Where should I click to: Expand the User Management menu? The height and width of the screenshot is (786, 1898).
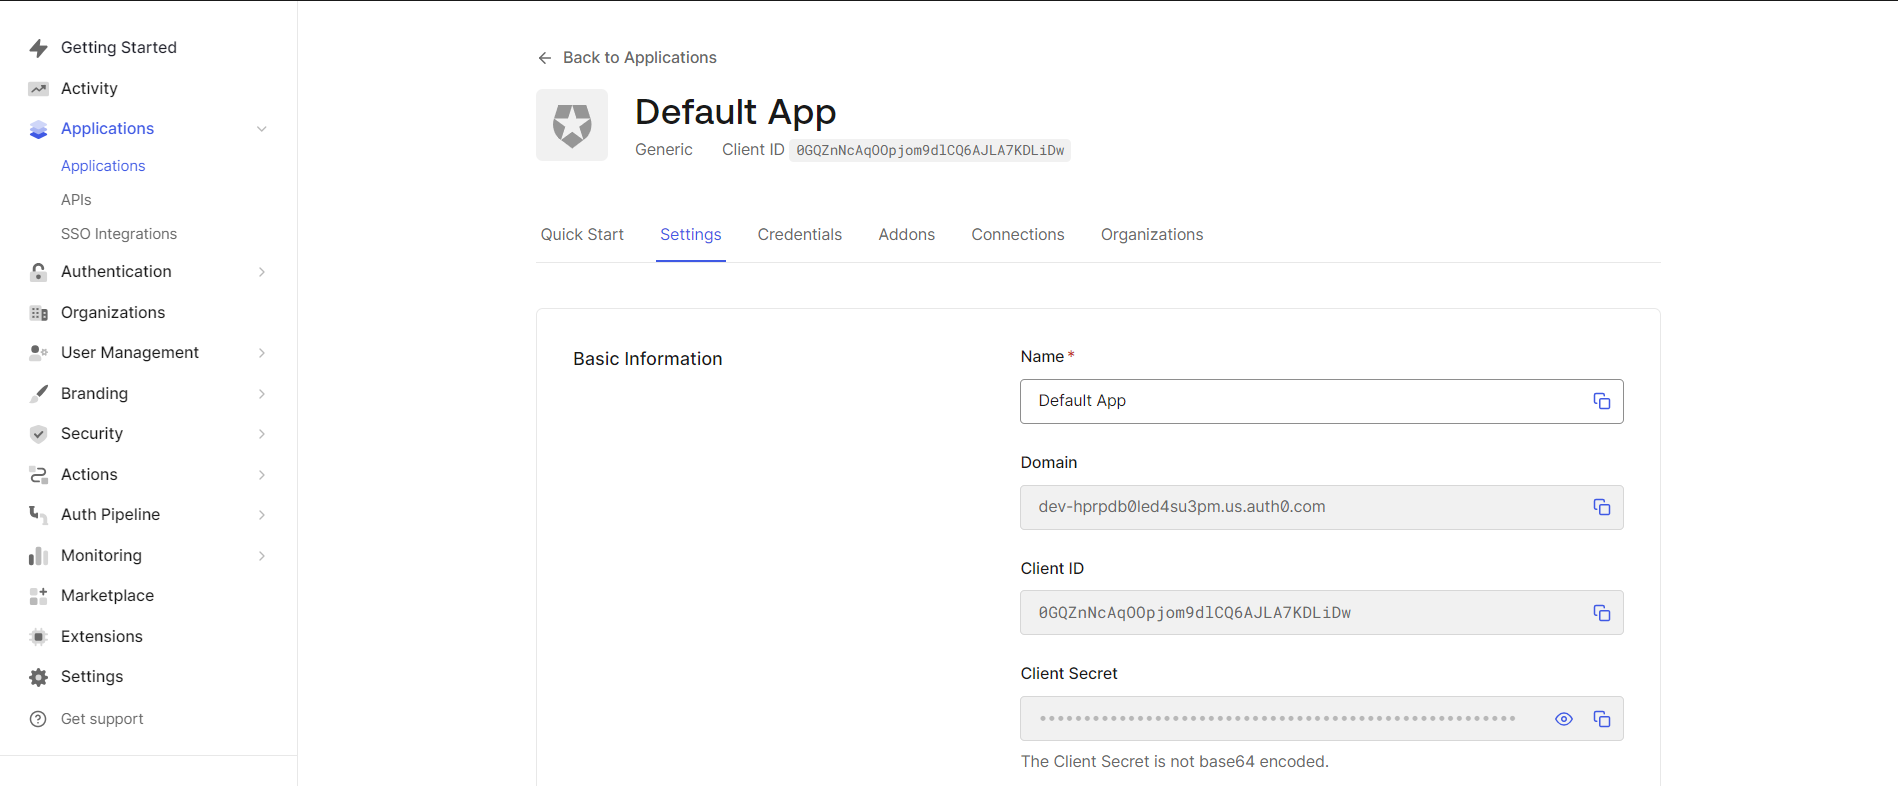262,353
